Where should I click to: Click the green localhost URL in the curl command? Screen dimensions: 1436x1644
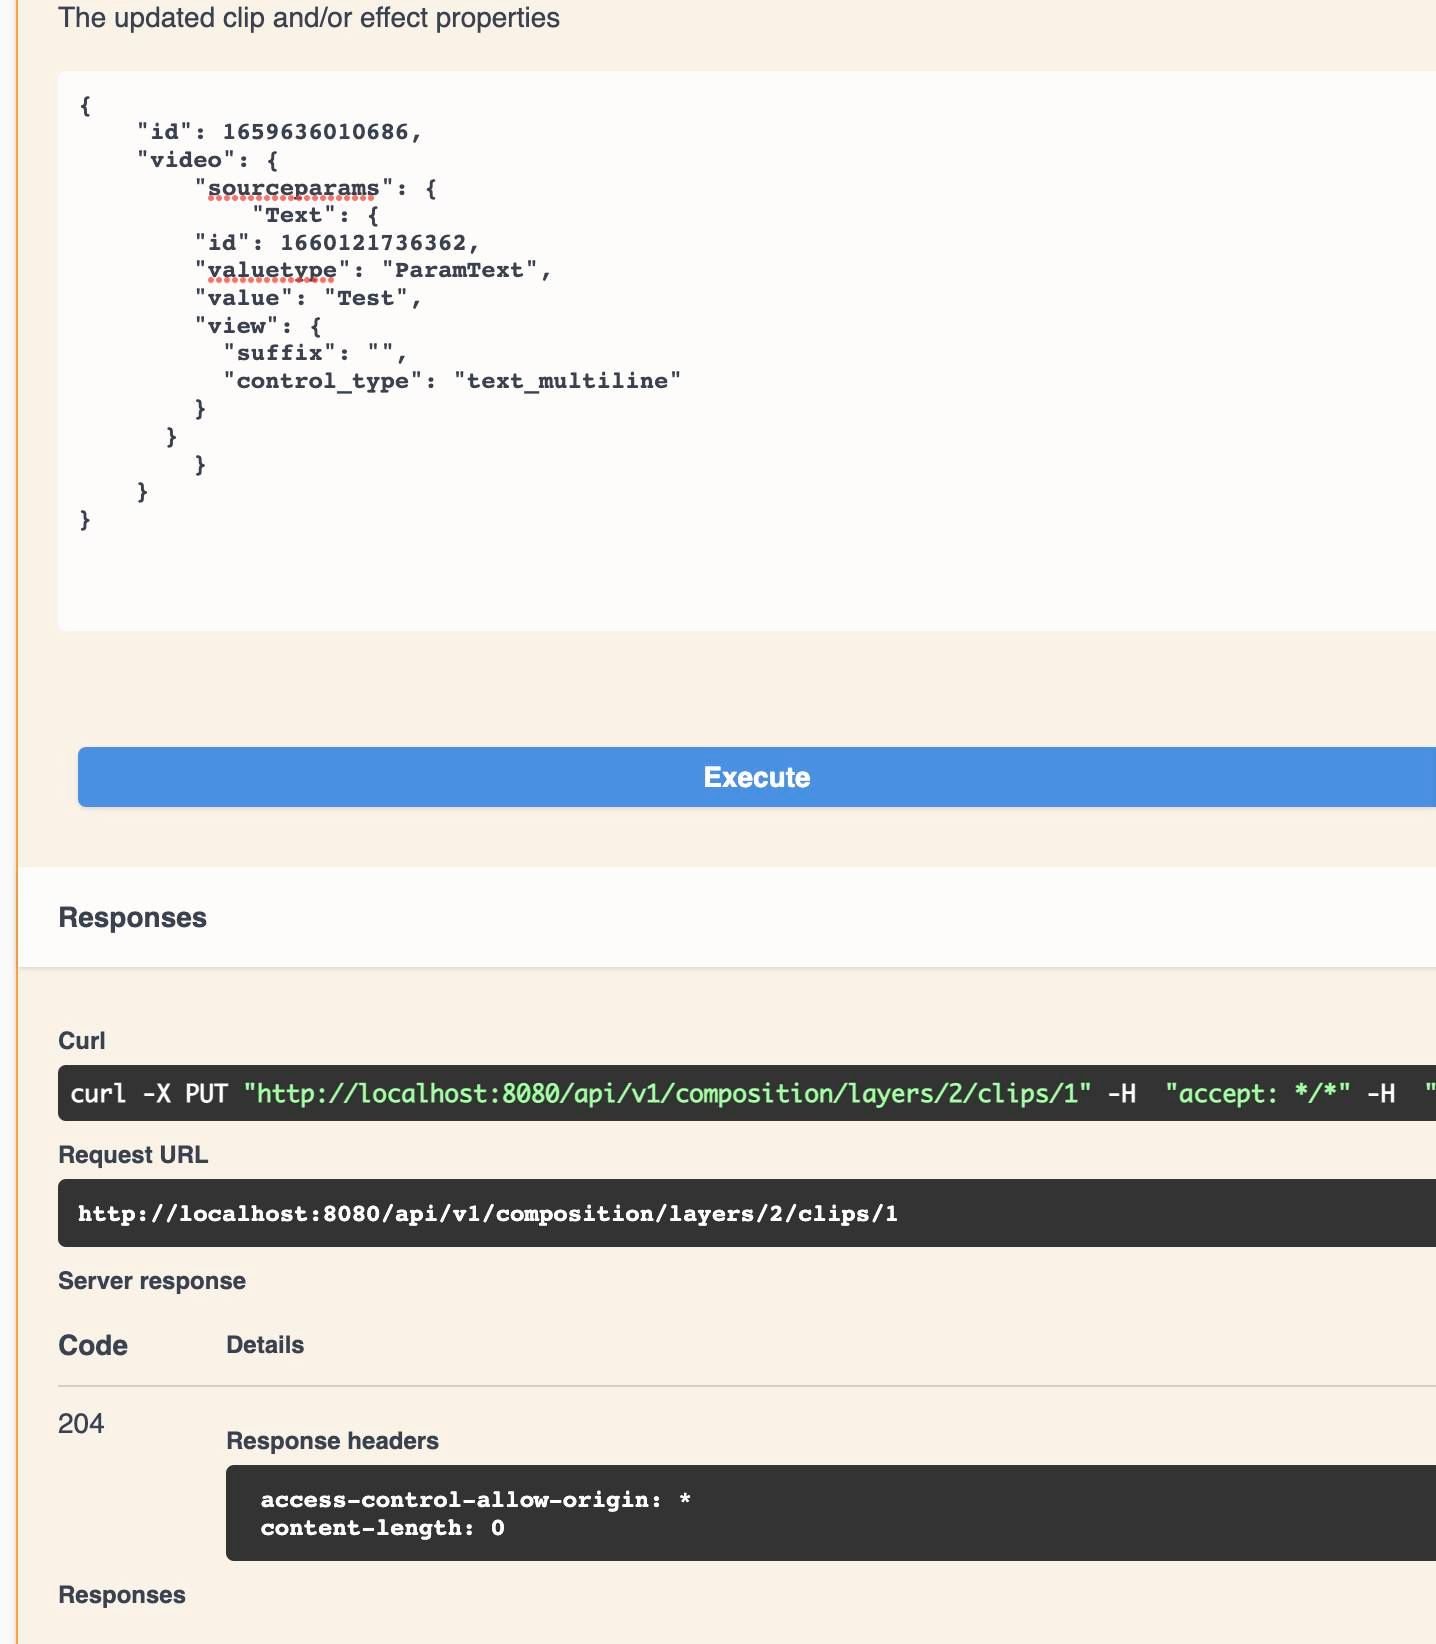click(x=667, y=1093)
